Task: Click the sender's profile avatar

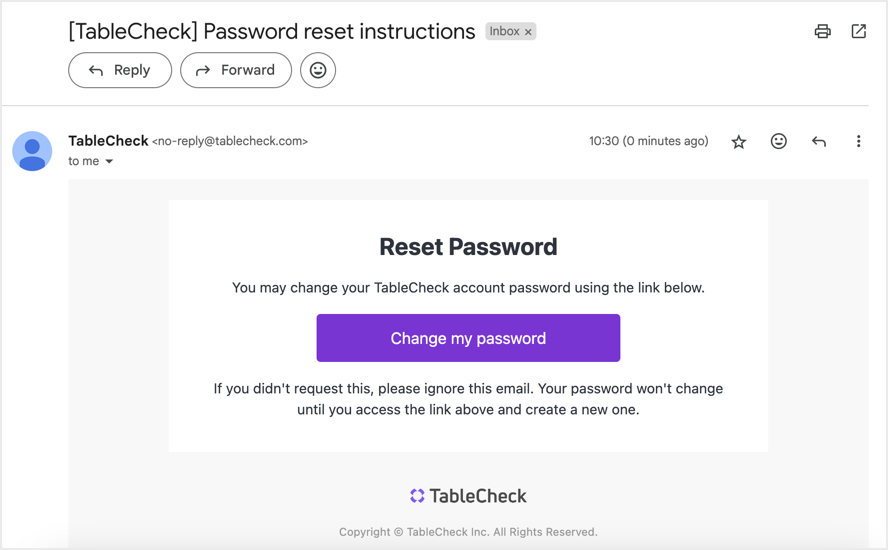Action: 32,151
